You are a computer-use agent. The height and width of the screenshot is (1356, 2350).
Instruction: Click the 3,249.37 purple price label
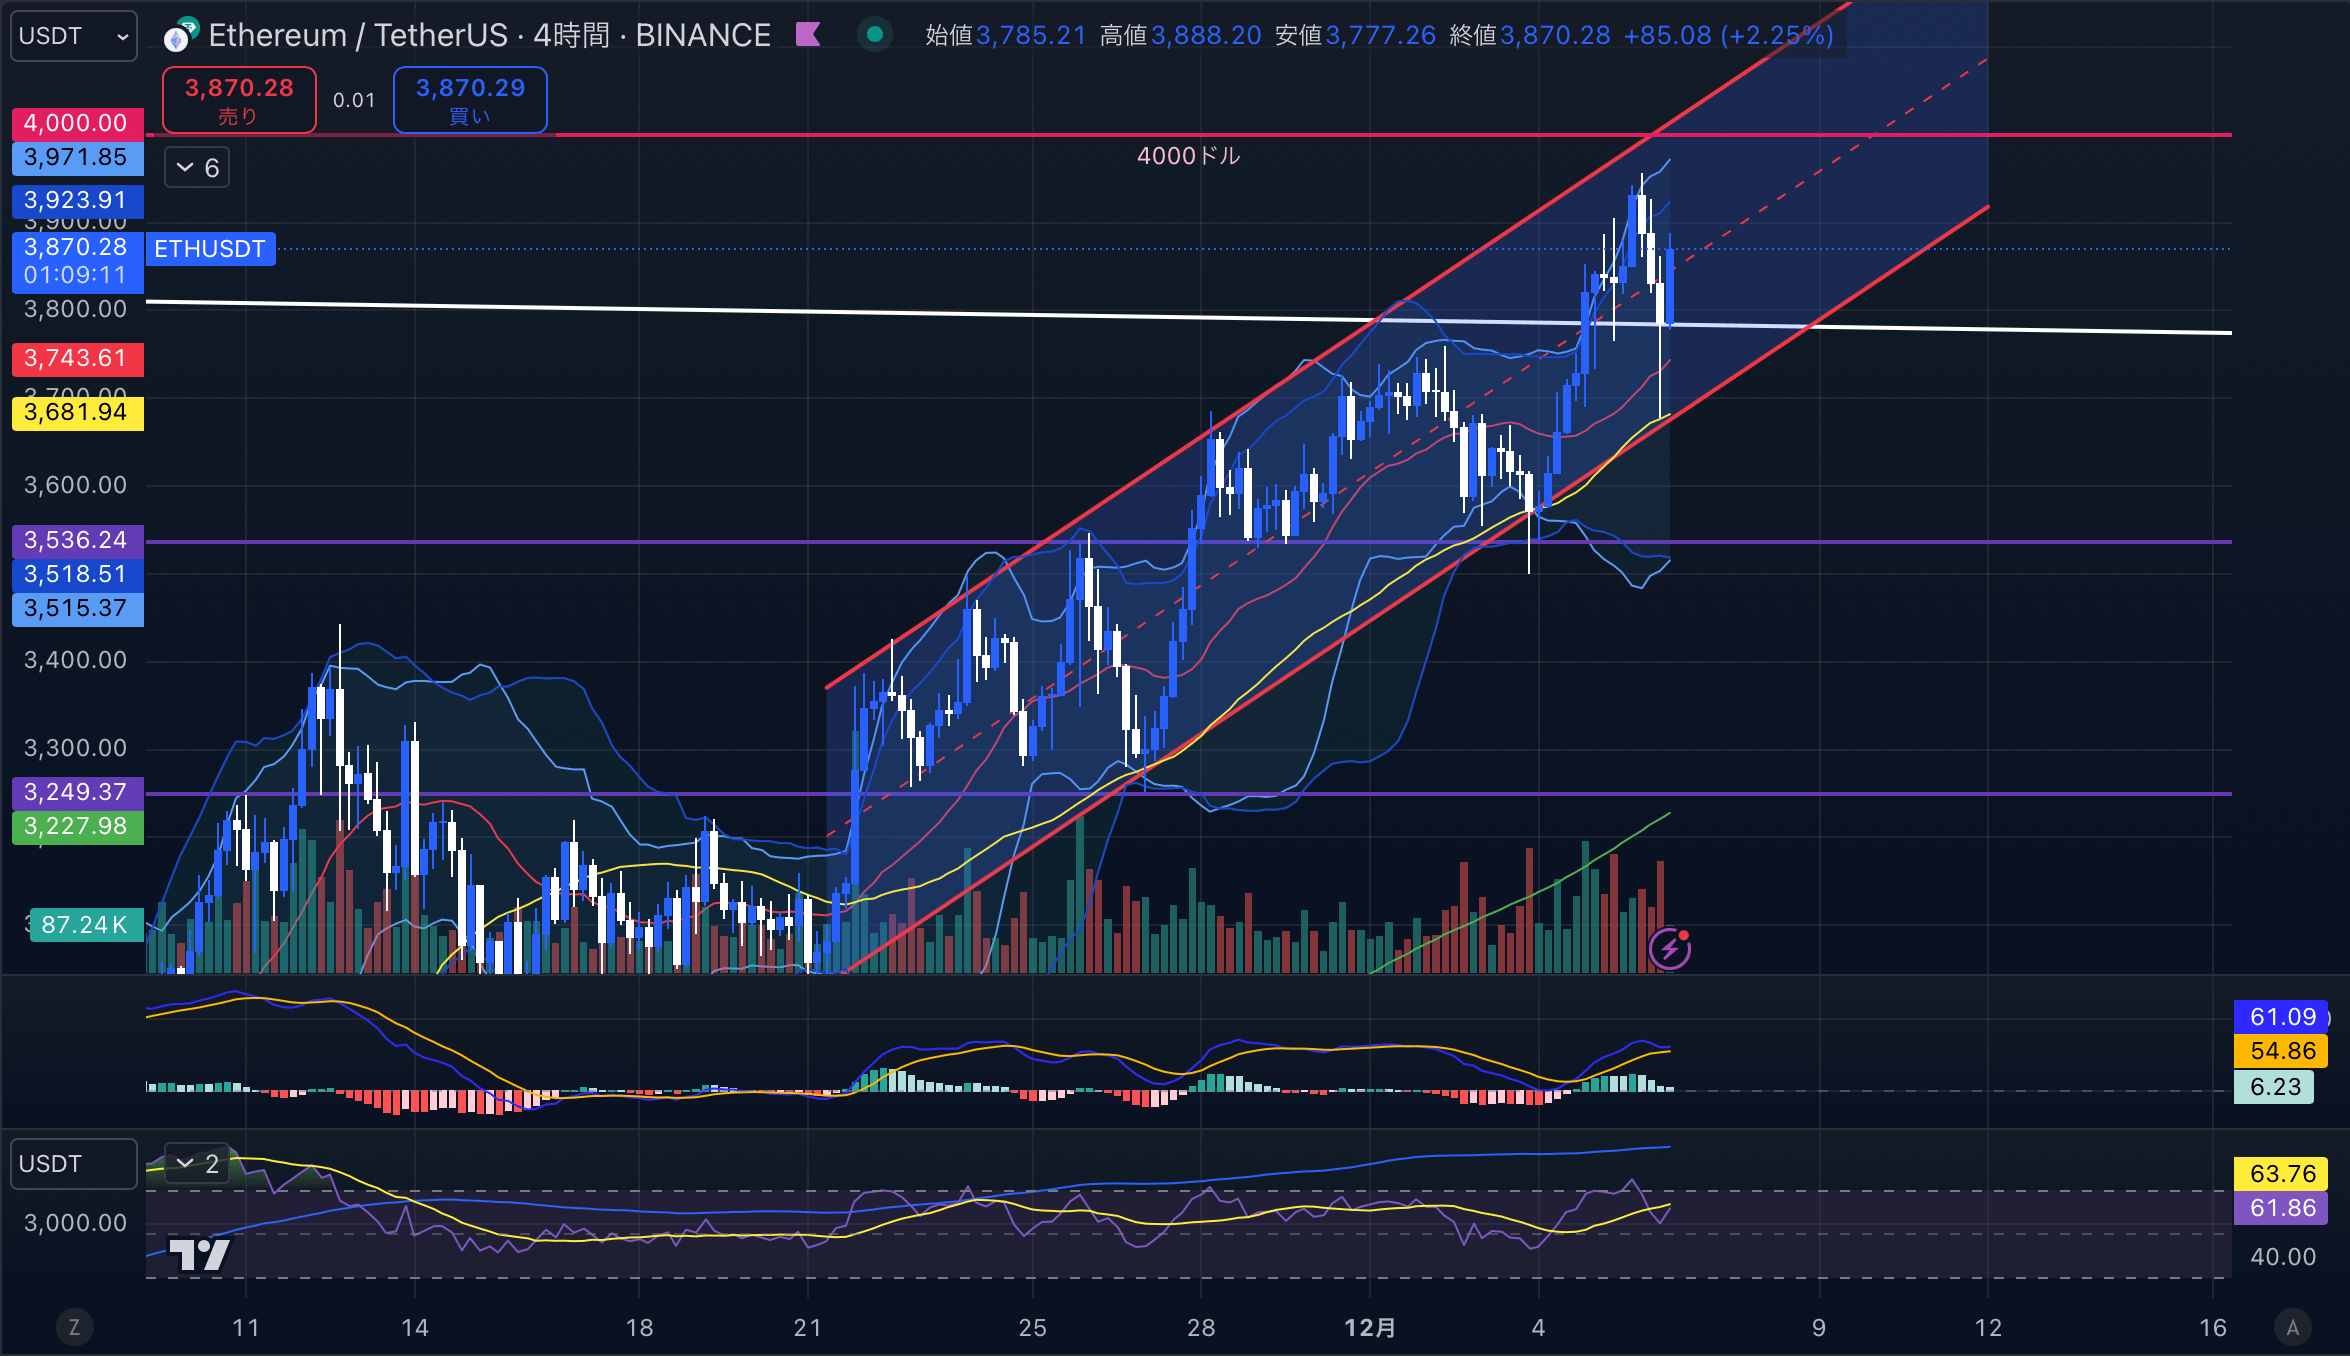click(x=77, y=793)
